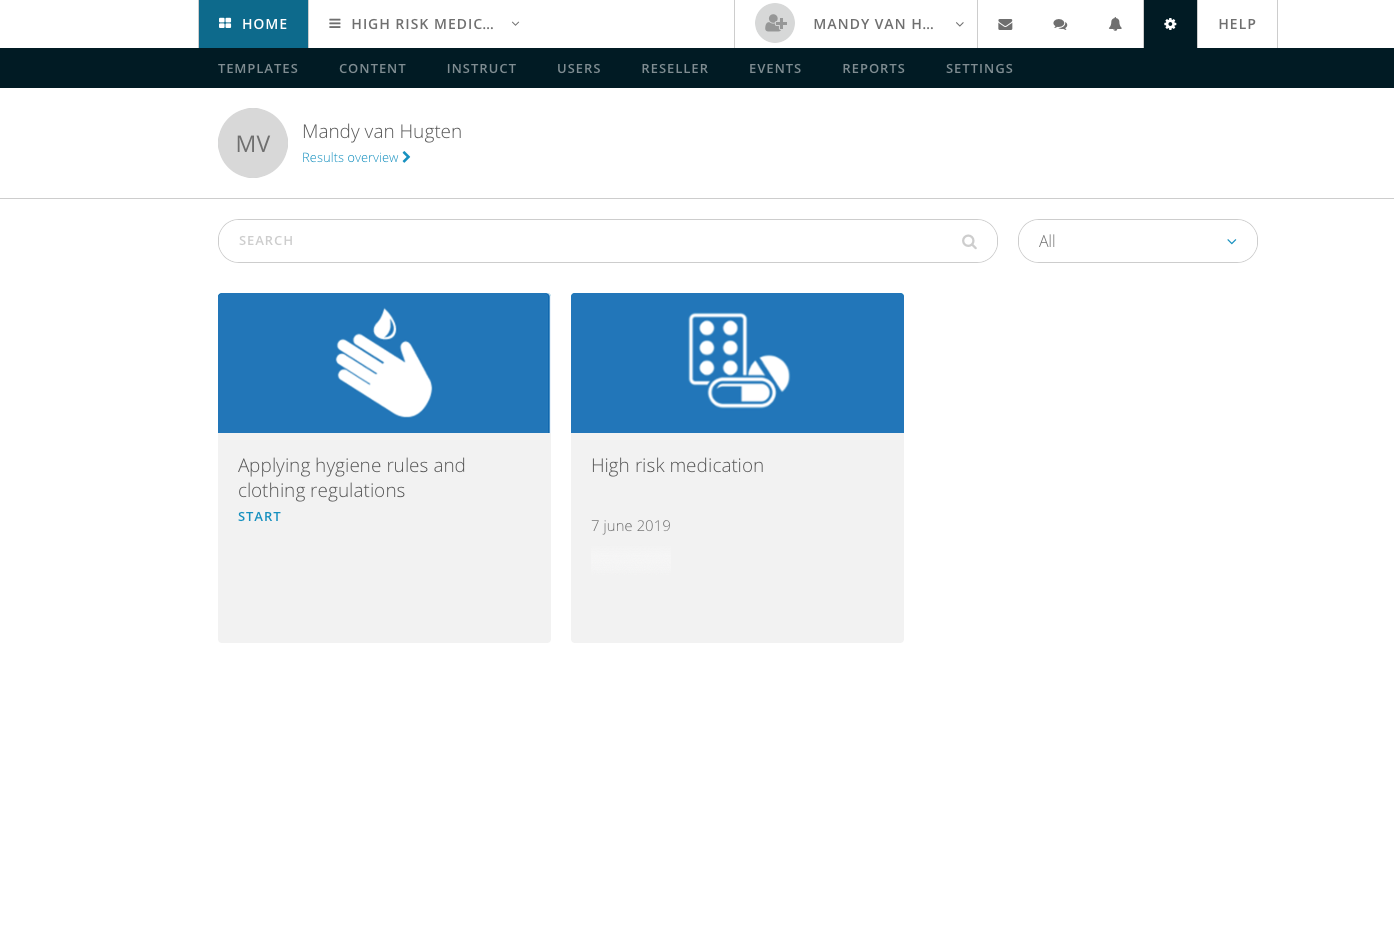
Task: Click the search magnifier icon
Action: pos(969,242)
